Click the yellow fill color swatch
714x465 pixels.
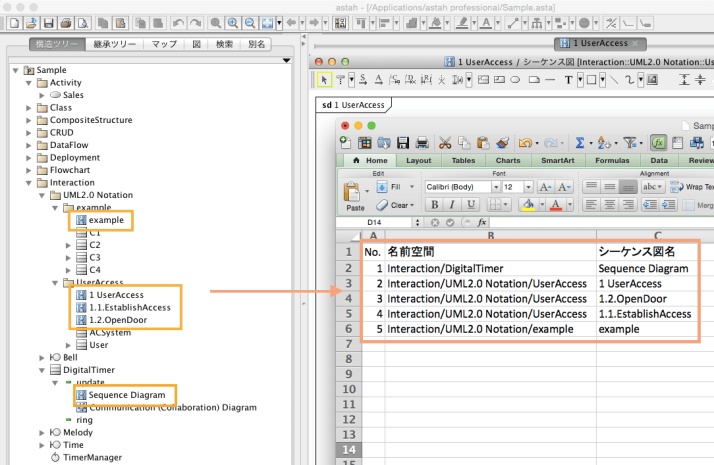pos(527,205)
